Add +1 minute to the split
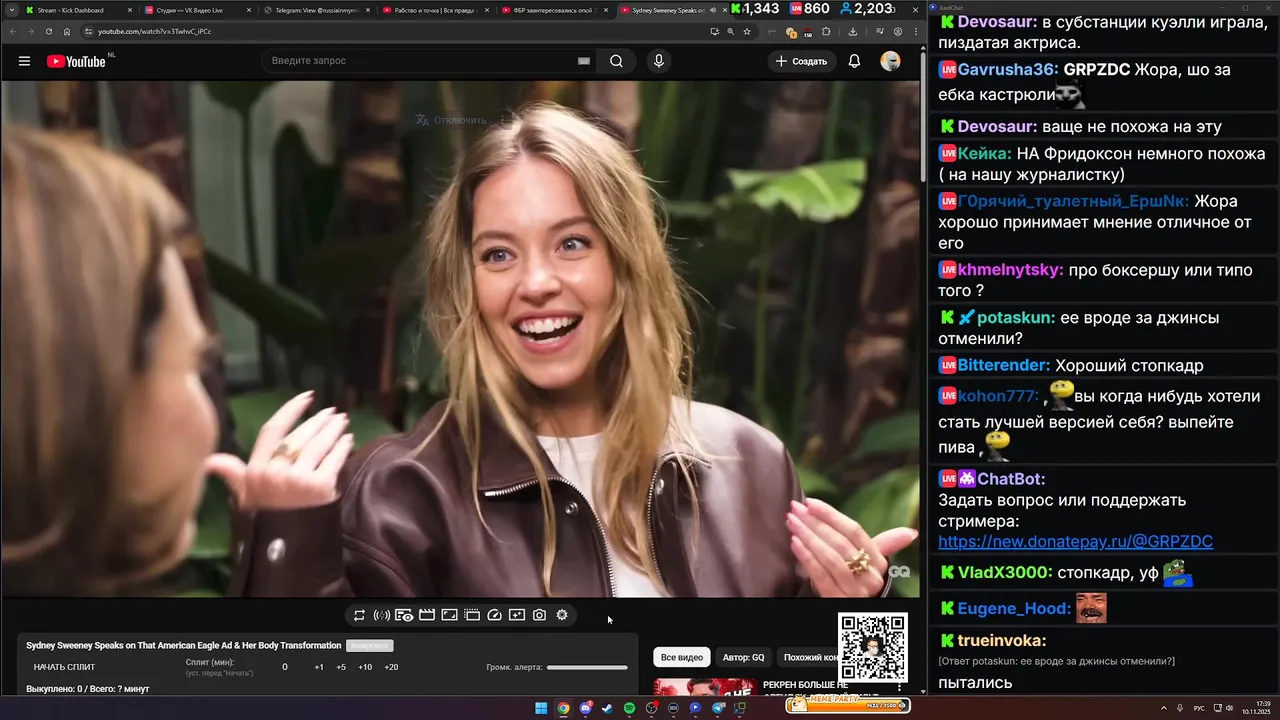This screenshot has width=1280, height=720. click(x=319, y=667)
